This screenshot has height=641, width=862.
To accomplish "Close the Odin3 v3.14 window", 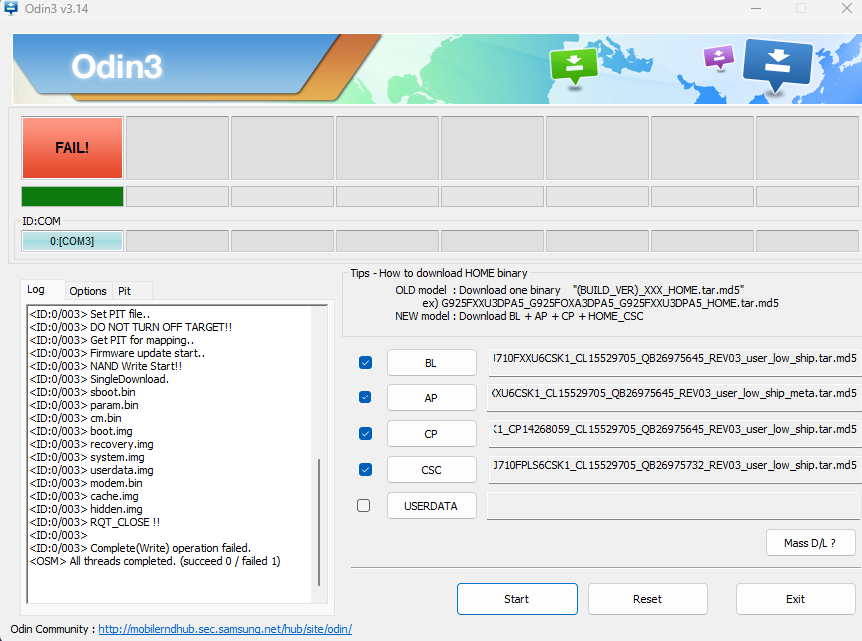I will [847, 8].
